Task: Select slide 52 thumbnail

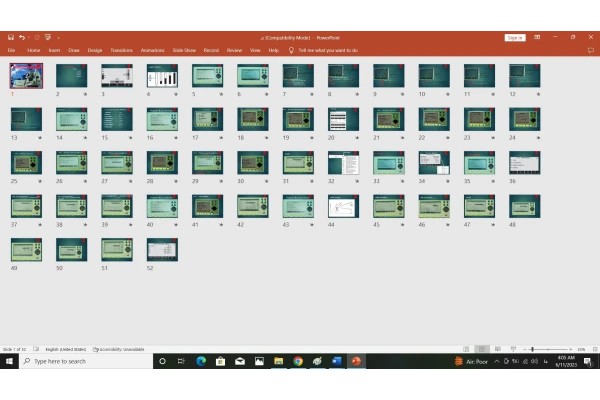Action: [x=162, y=250]
